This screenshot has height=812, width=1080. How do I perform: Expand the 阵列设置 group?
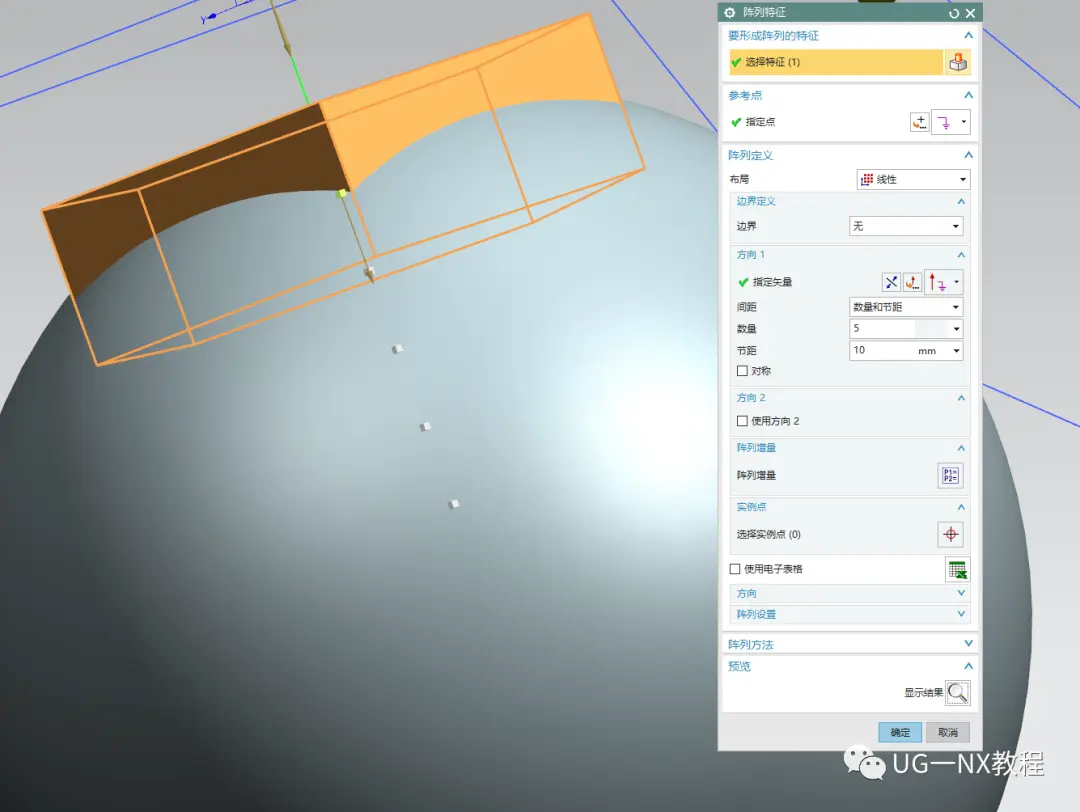coord(962,614)
